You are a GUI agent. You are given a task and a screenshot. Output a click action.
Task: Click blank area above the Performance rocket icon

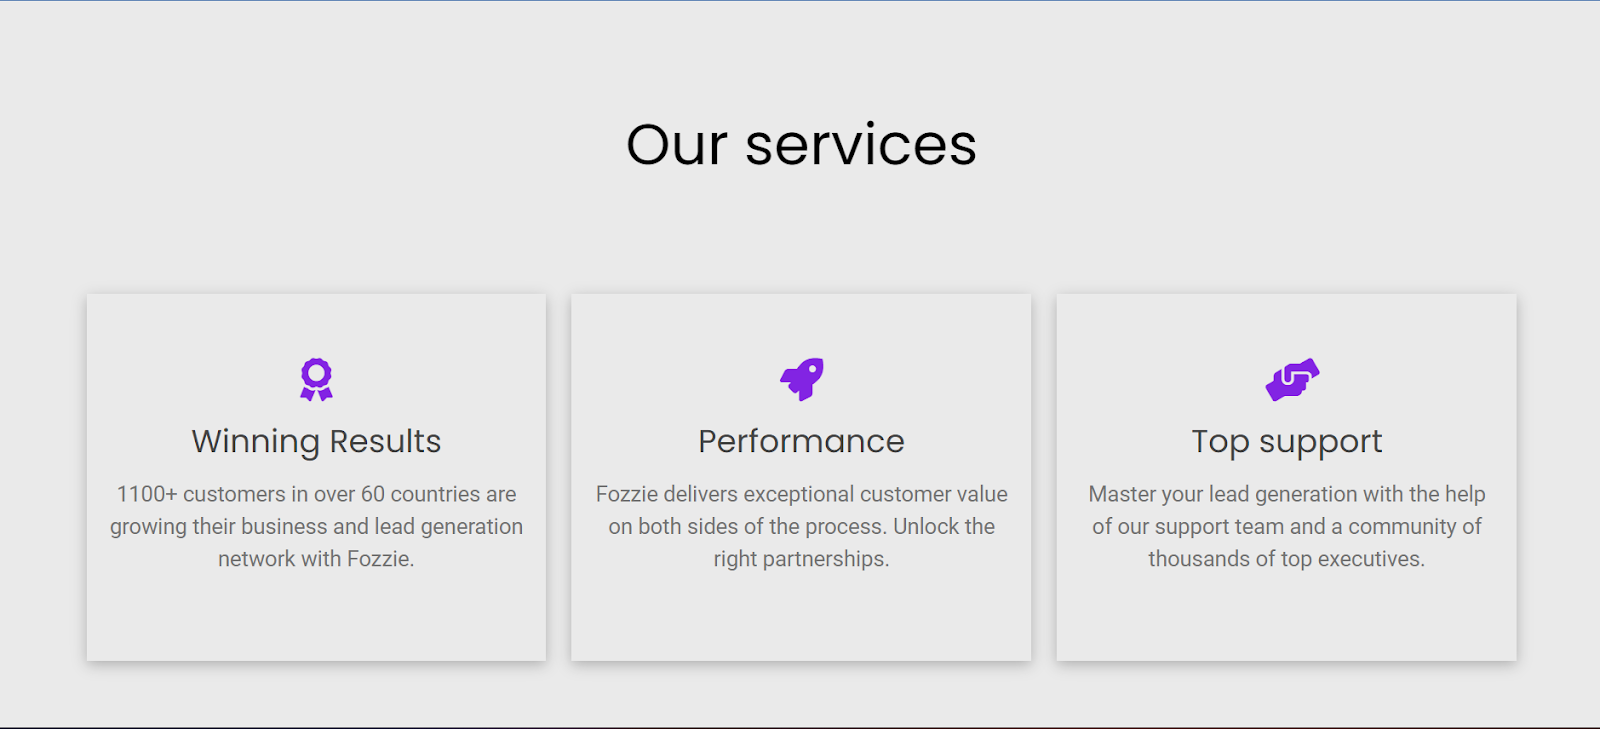click(x=801, y=325)
